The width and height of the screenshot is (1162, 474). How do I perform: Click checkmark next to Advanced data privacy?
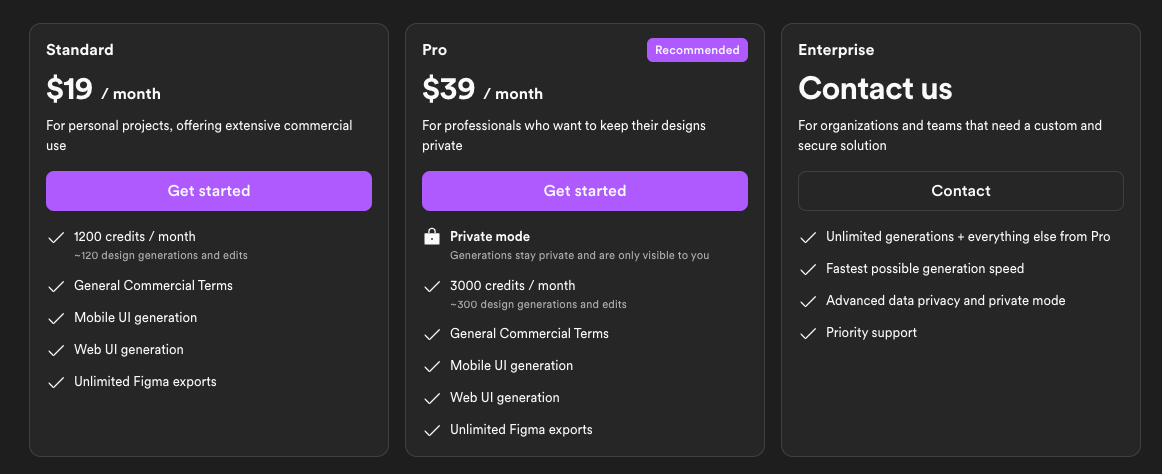click(x=808, y=301)
